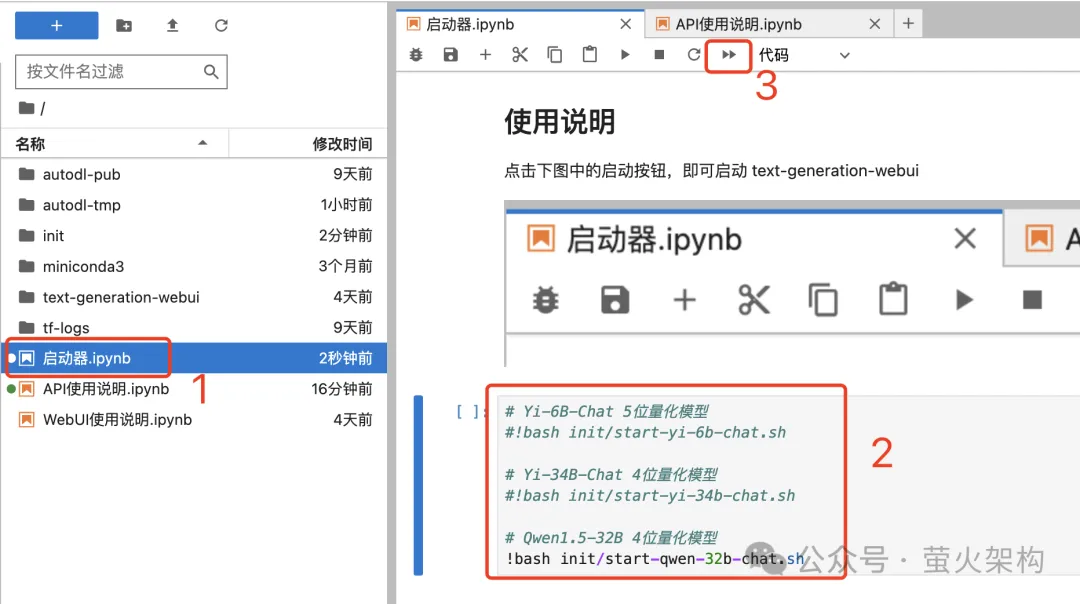Create a new folder in the file browser

[122, 24]
